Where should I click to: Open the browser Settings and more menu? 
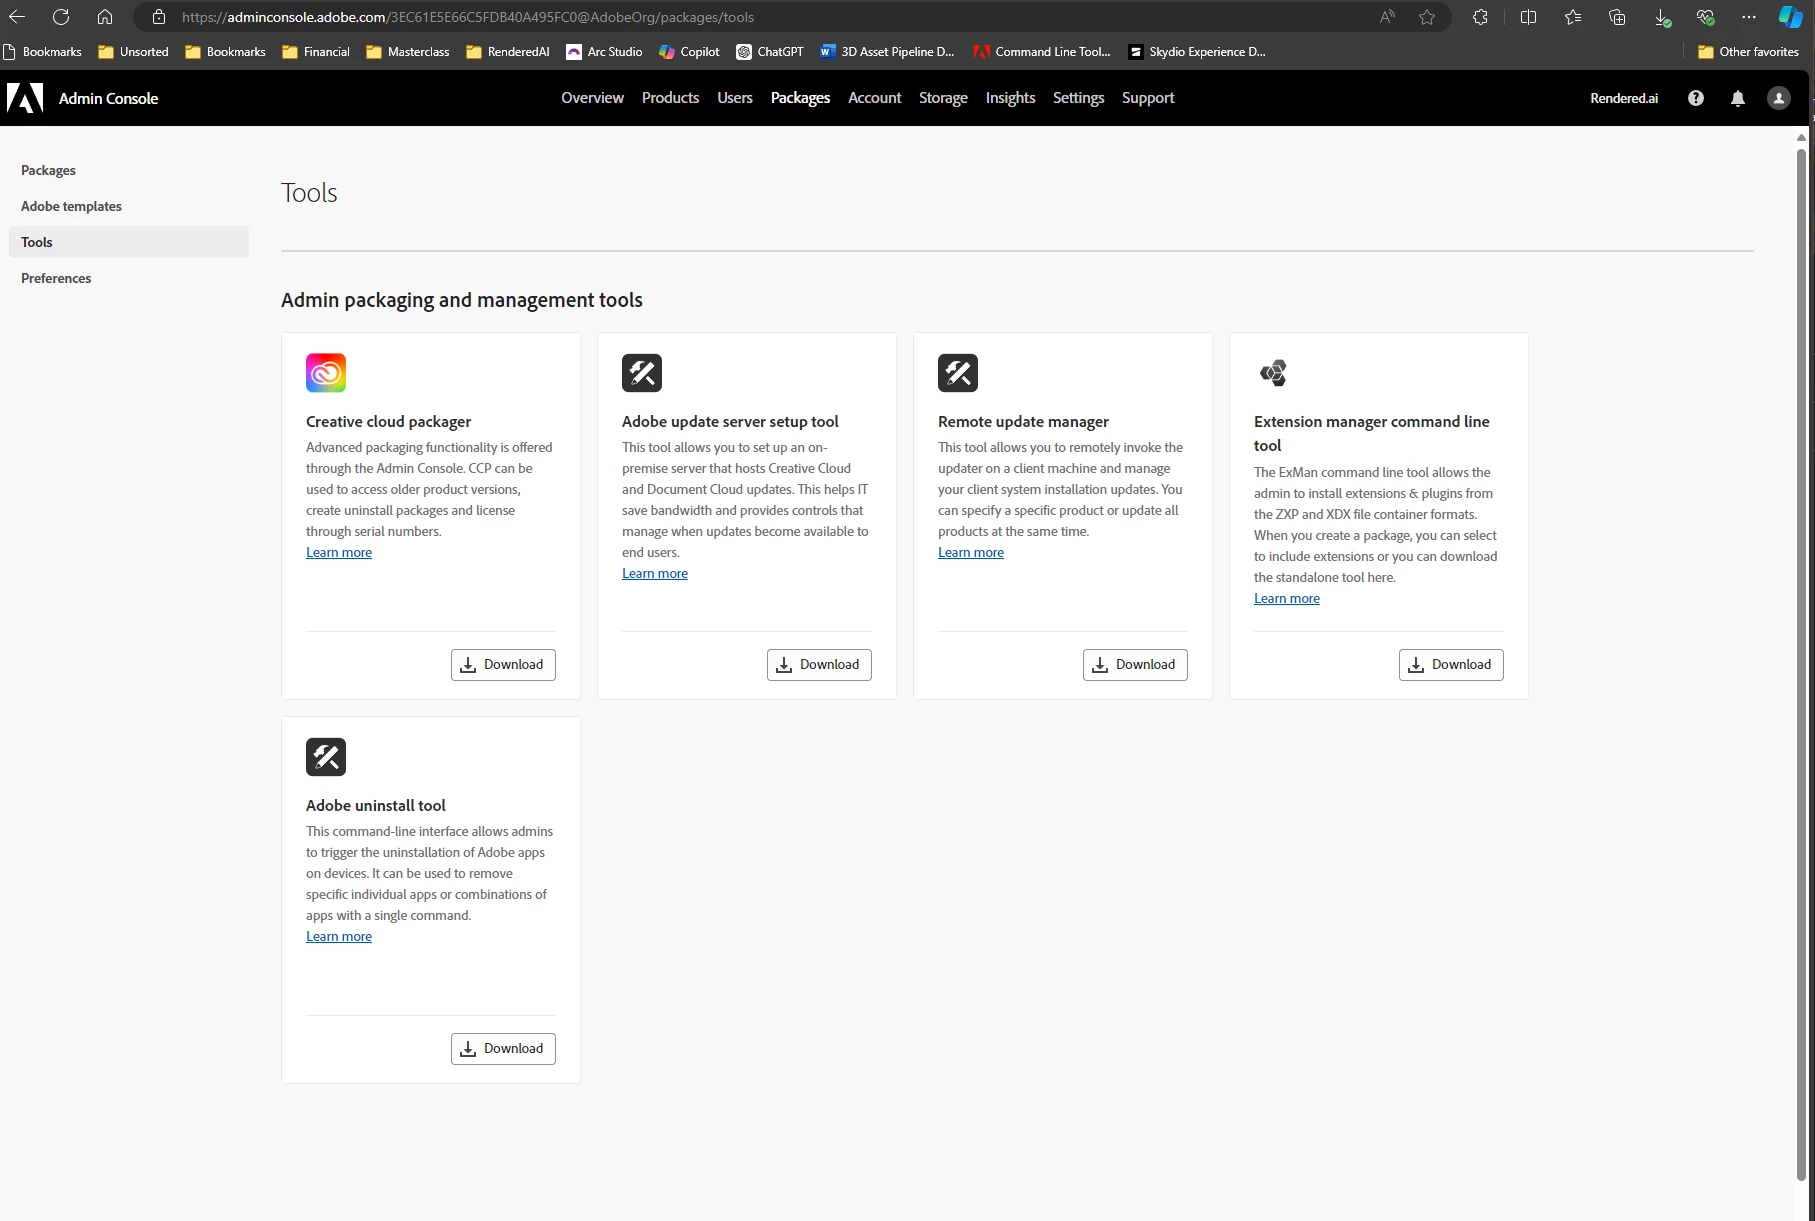[1749, 17]
